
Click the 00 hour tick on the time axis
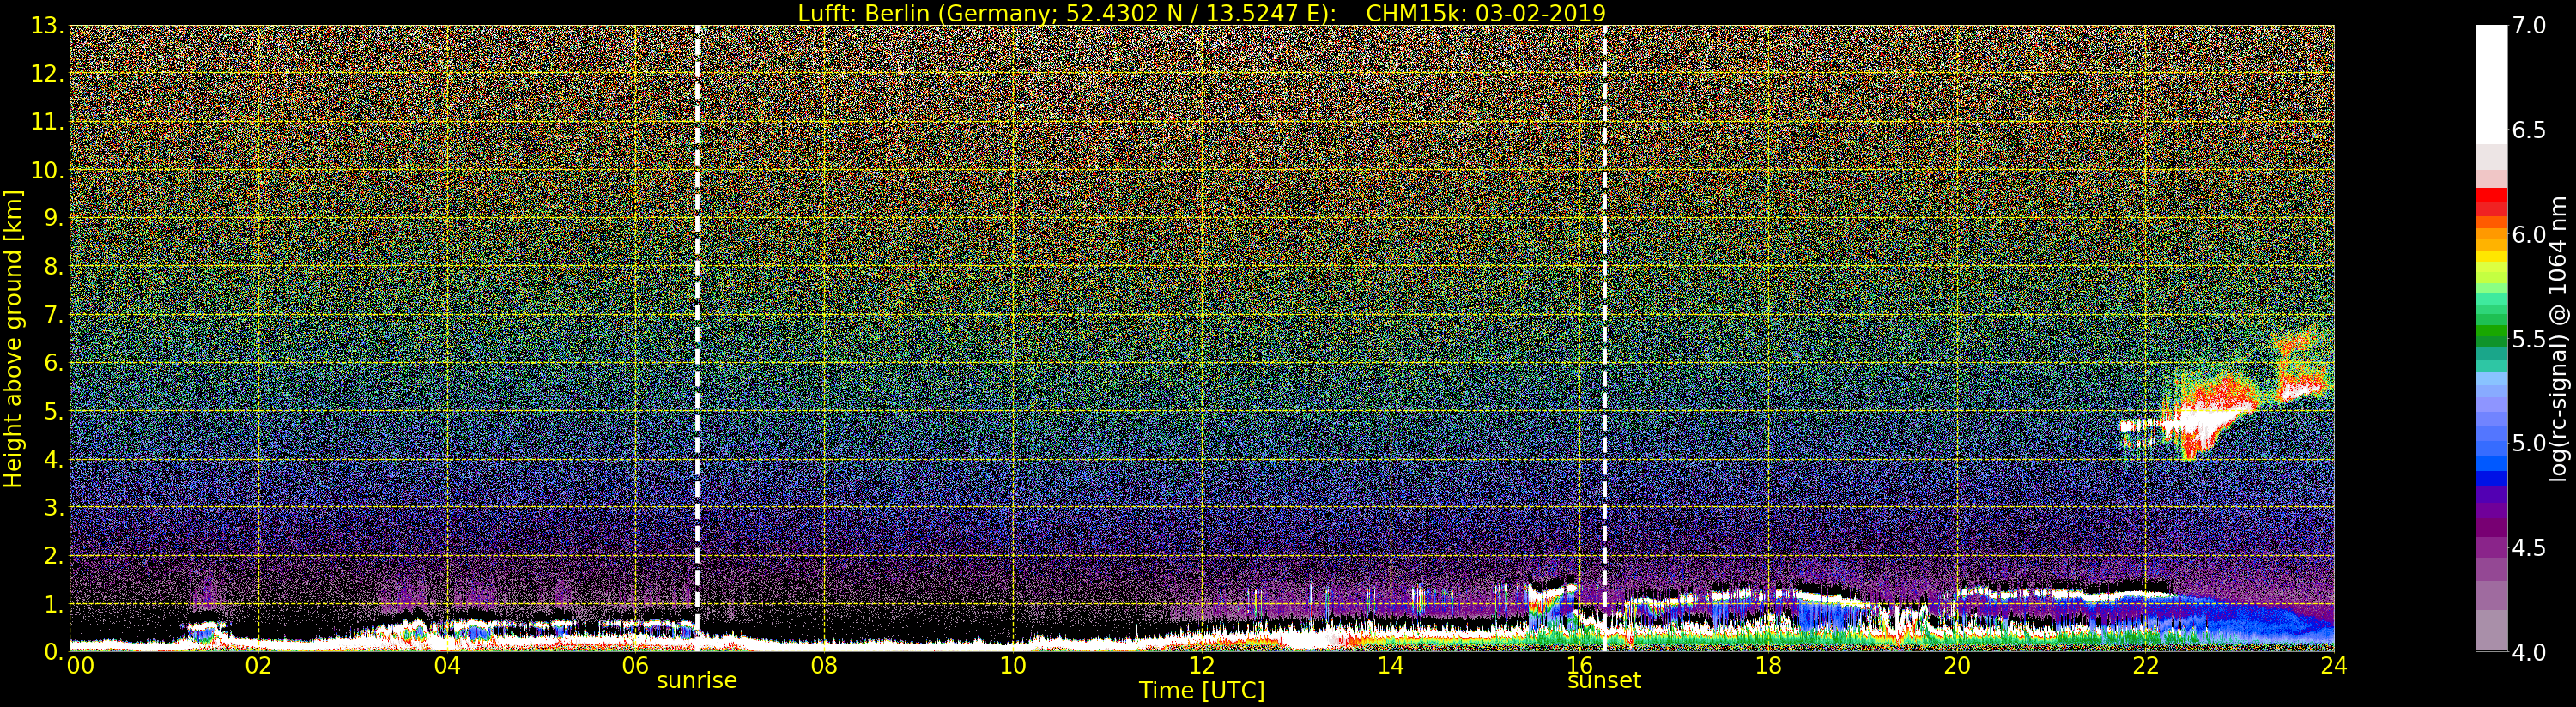(80, 666)
